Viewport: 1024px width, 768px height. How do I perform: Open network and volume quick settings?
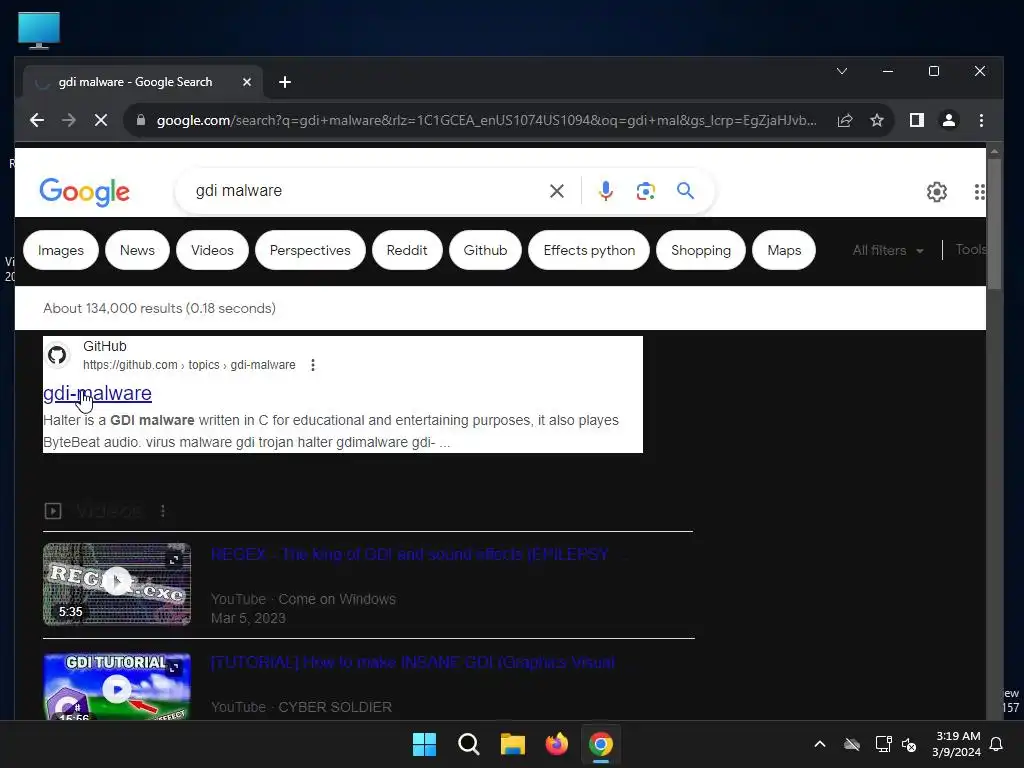click(895, 744)
